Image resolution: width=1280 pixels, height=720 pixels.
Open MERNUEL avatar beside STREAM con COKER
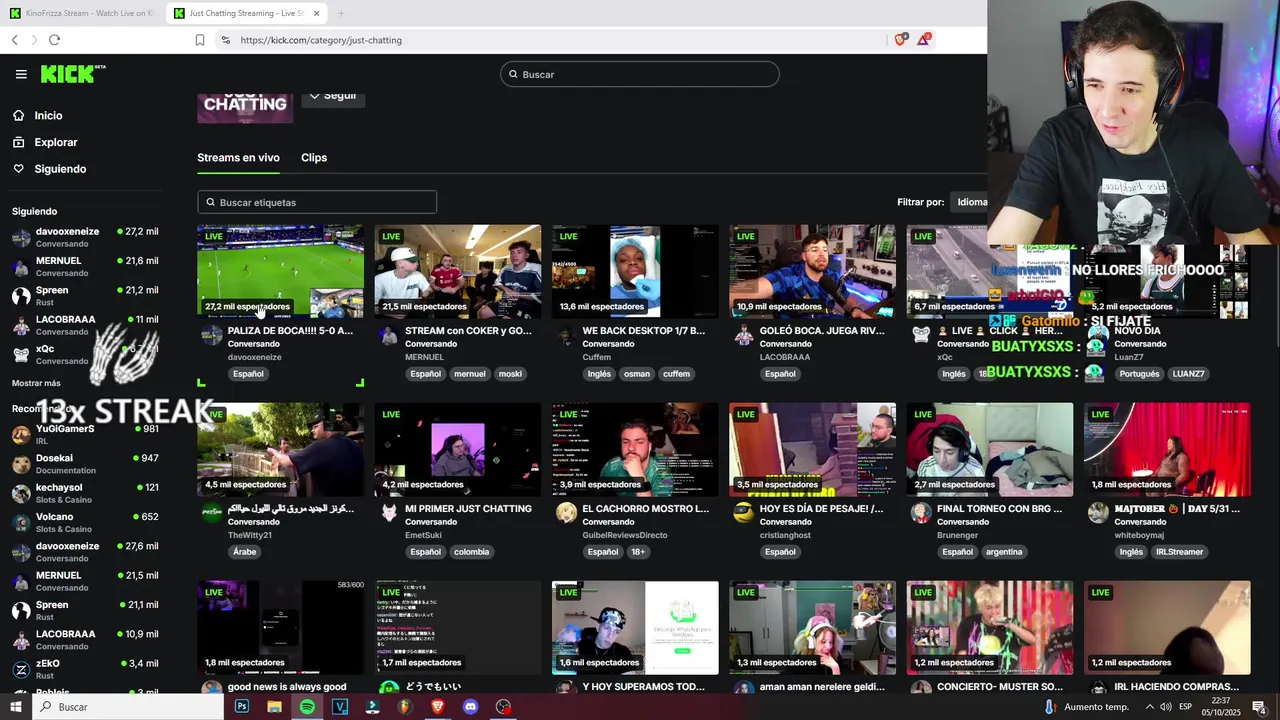(389, 335)
